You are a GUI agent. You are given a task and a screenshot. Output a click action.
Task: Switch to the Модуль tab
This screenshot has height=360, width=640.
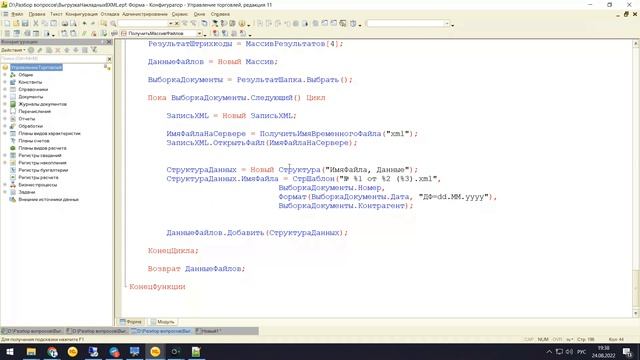click(x=162, y=322)
